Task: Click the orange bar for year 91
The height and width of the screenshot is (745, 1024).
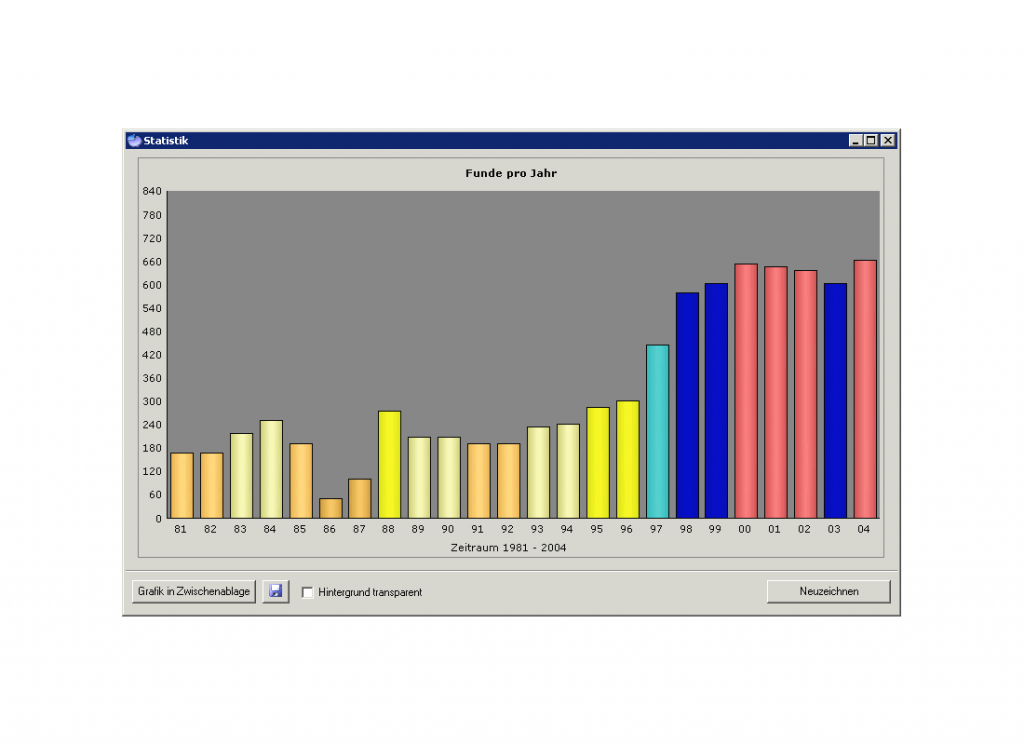Action: (479, 481)
